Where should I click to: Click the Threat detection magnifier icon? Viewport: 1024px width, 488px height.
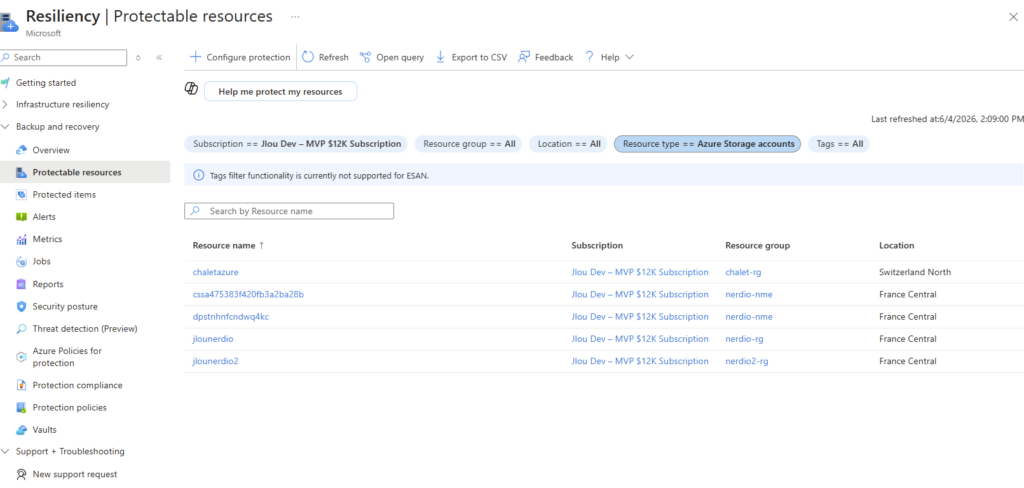click(x=21, y=329)
